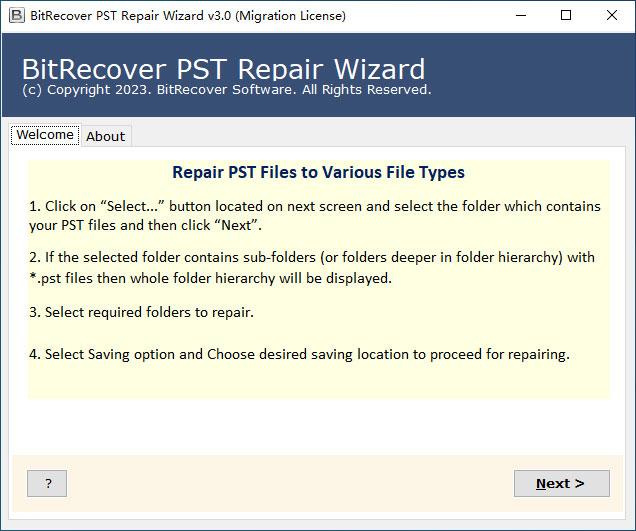Viewport: 636px width, 531px height.
Task: Click the step "3. Select required folders to repair."
Action: (x=142, y=312)
